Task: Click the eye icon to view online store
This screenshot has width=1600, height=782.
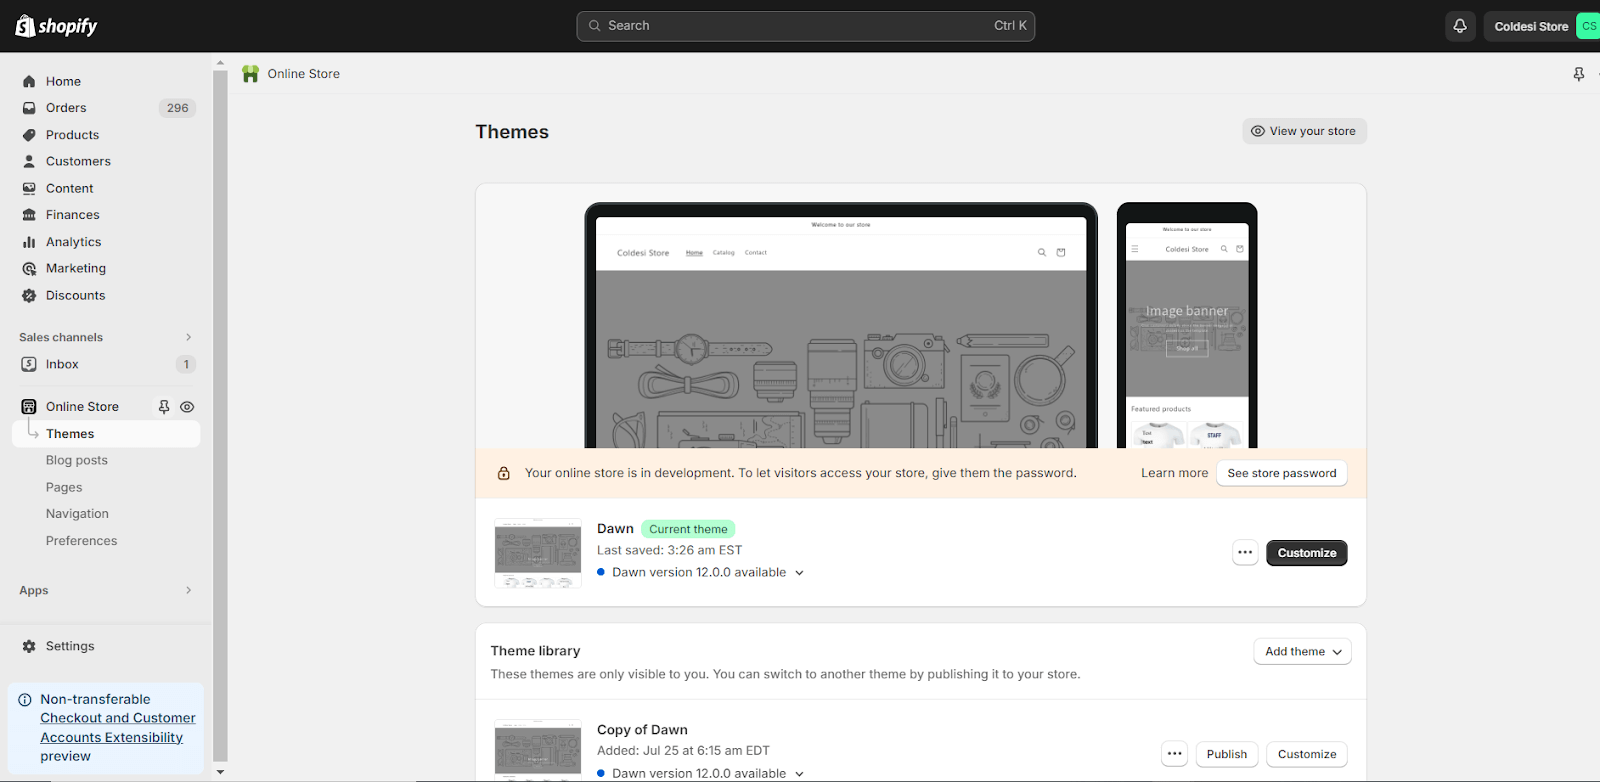Action: [x=187, y=407]
